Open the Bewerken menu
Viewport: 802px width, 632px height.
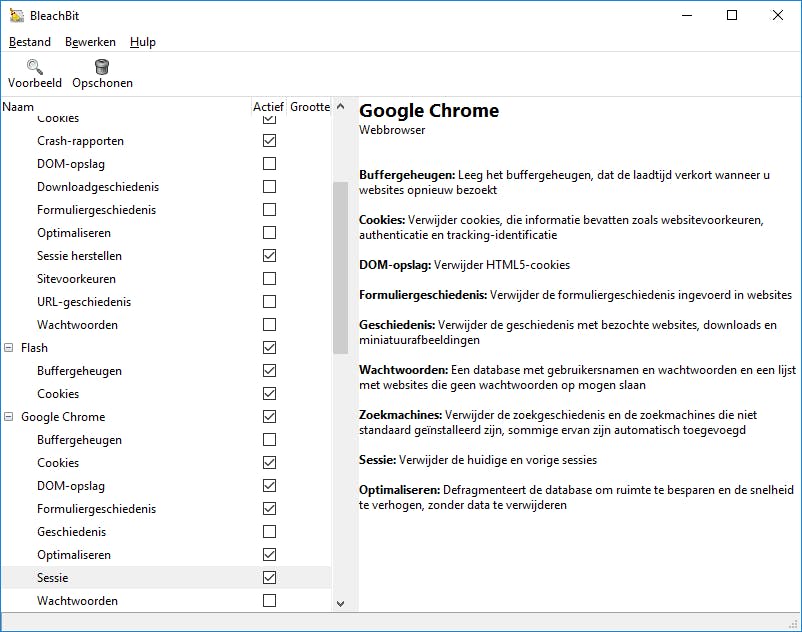[x=90, y=42]
